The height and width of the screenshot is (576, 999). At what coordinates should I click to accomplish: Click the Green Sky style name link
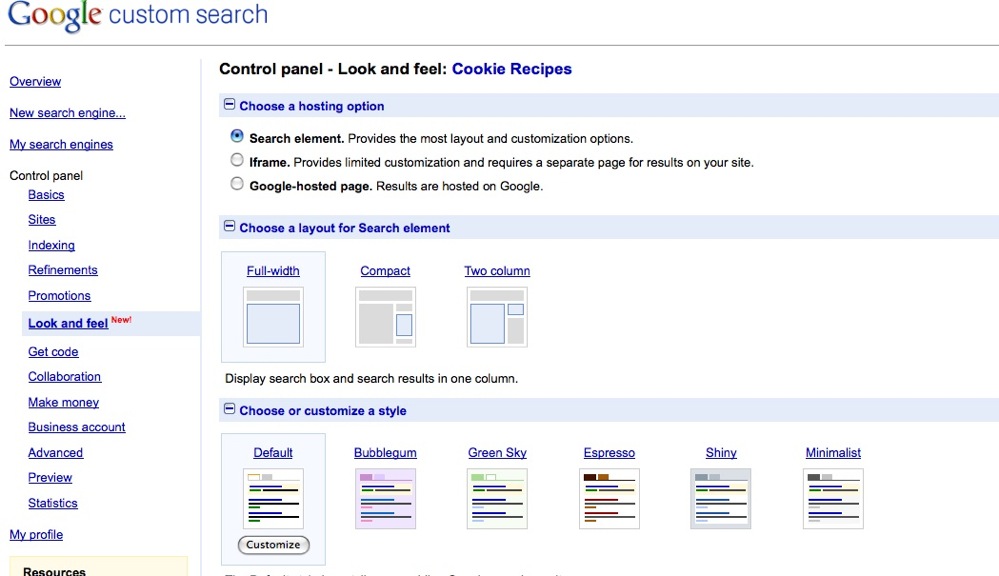[x=497, y=453]
